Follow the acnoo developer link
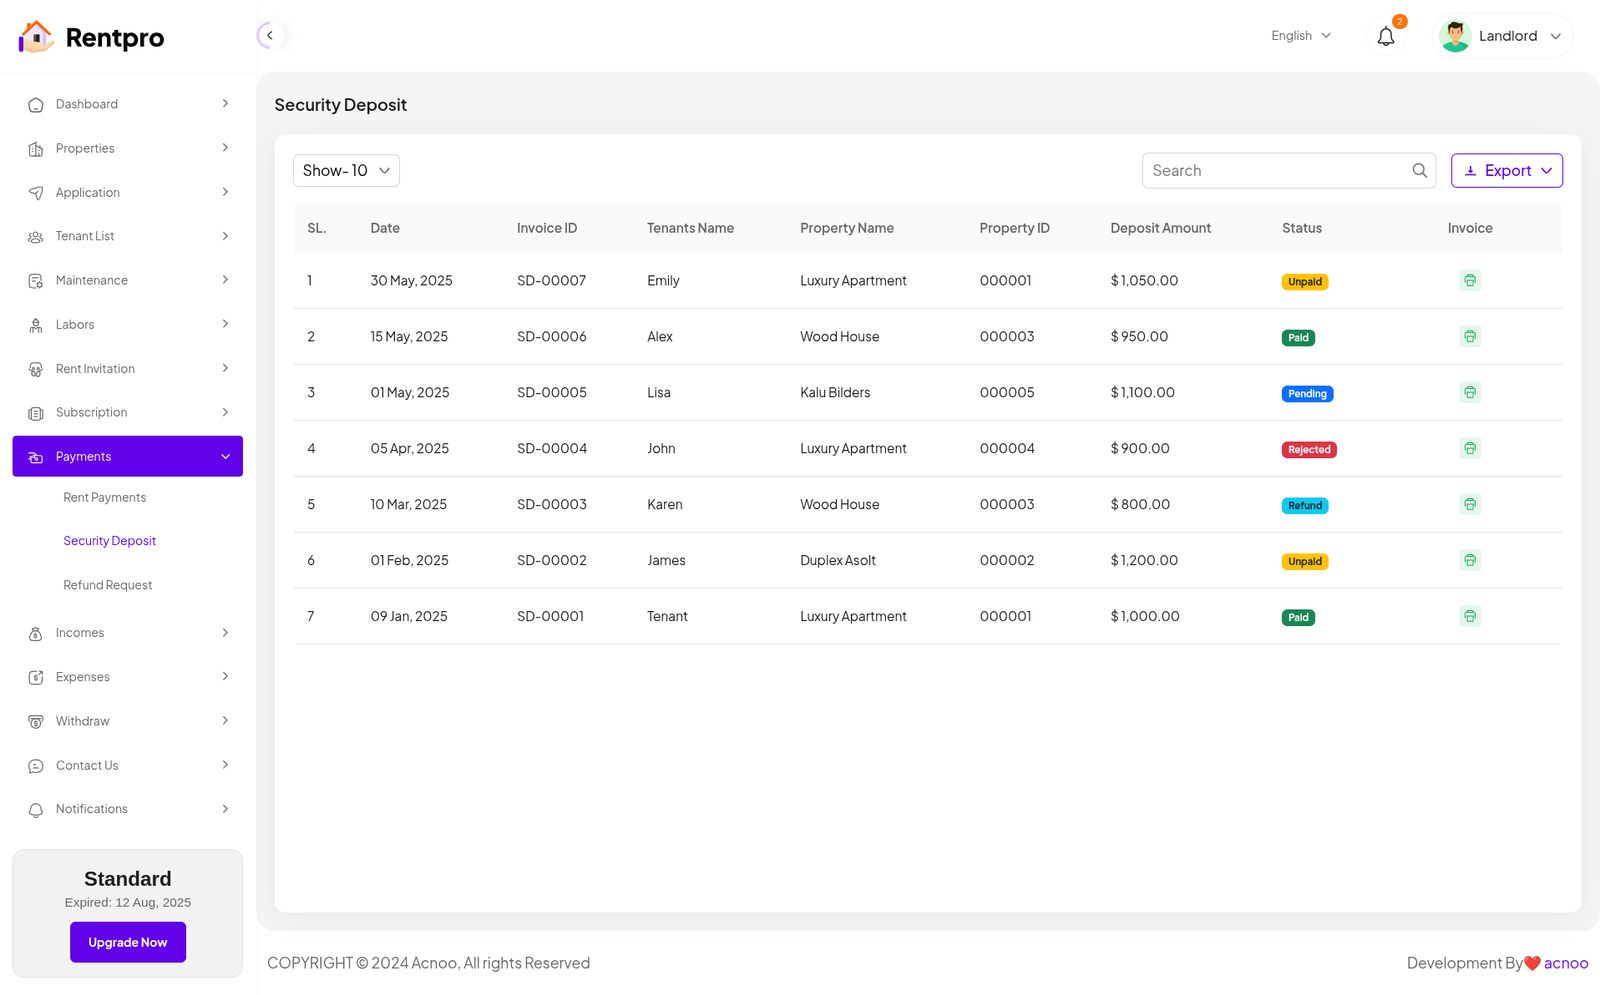The image size is (1600, 995). point(1565,963)
